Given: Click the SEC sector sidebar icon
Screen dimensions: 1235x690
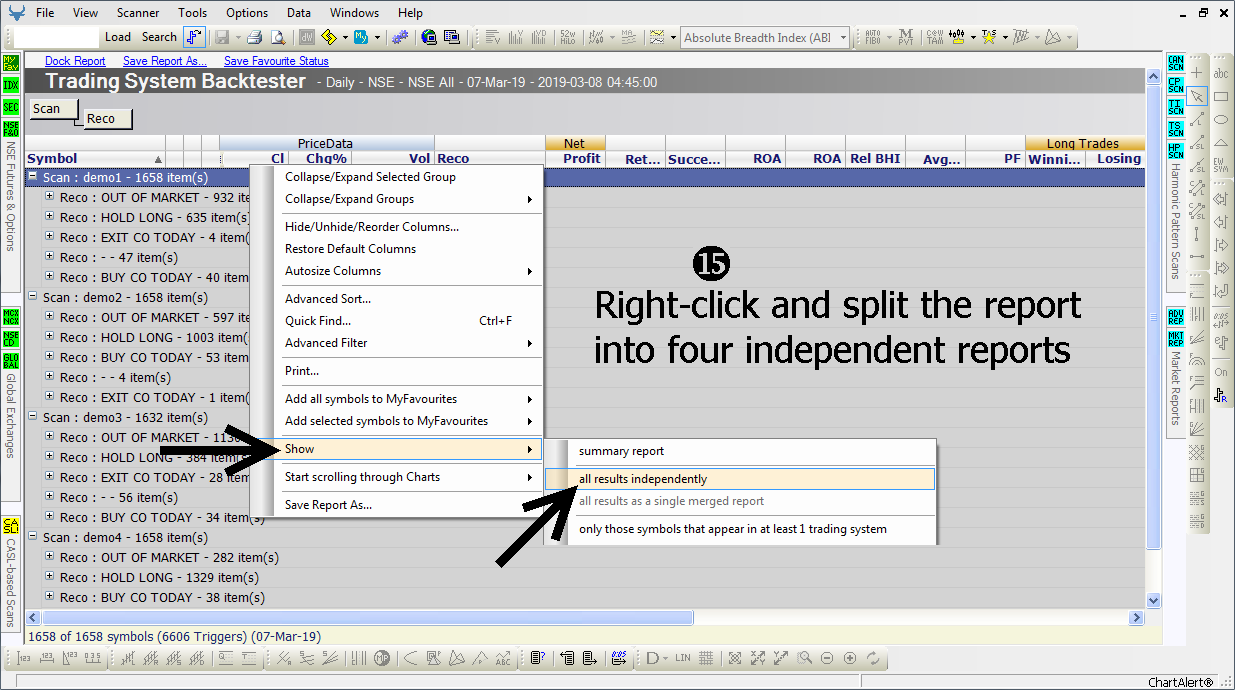Looking at the screenshot, I should coord(11,107).
